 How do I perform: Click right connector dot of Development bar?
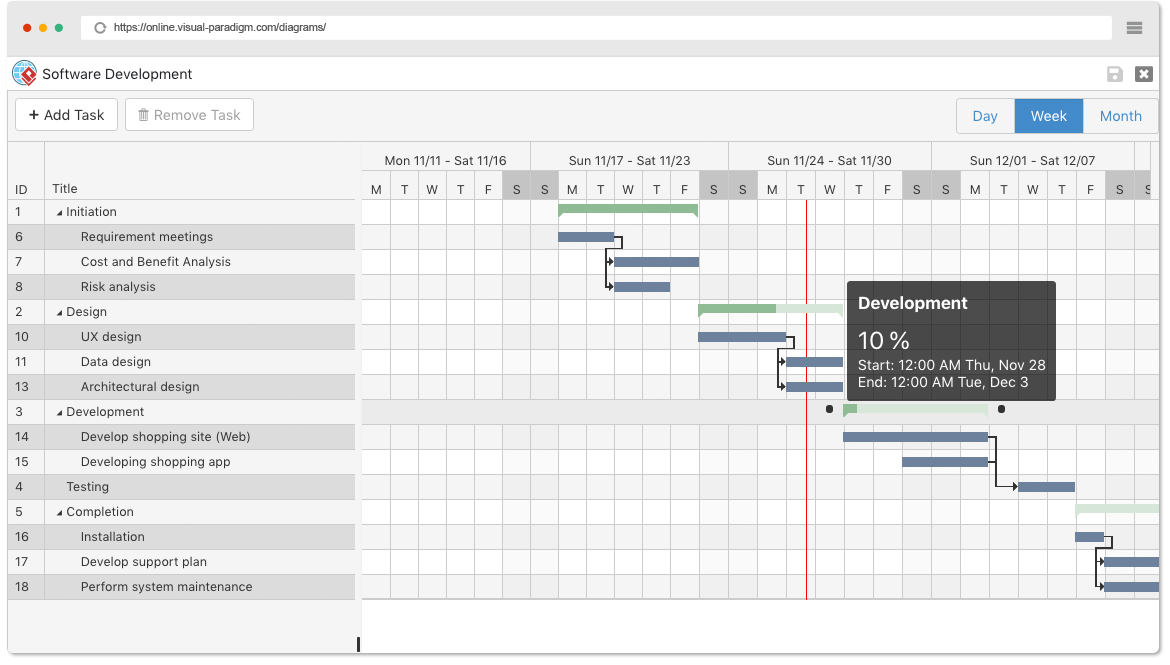coord(1001,409)
